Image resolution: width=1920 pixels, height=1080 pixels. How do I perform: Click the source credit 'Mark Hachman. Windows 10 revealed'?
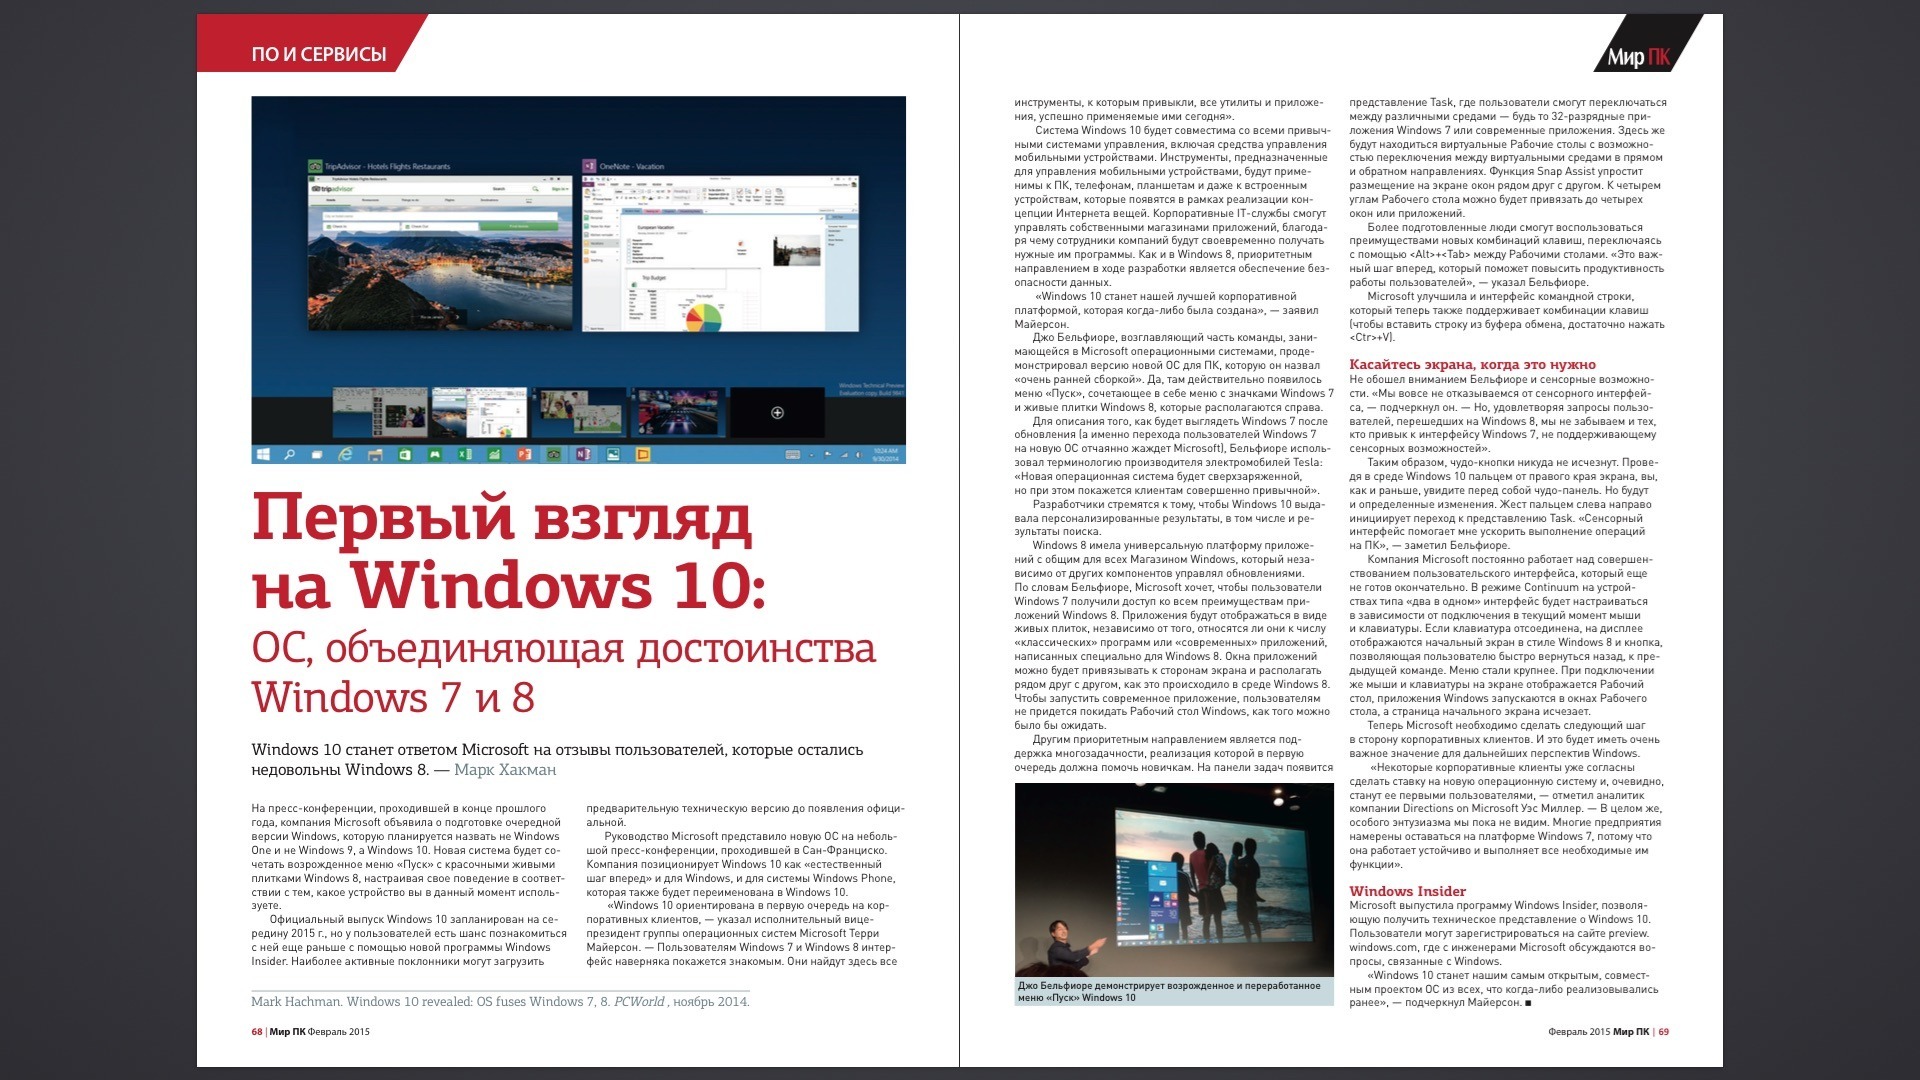[x=500, y=1002]
